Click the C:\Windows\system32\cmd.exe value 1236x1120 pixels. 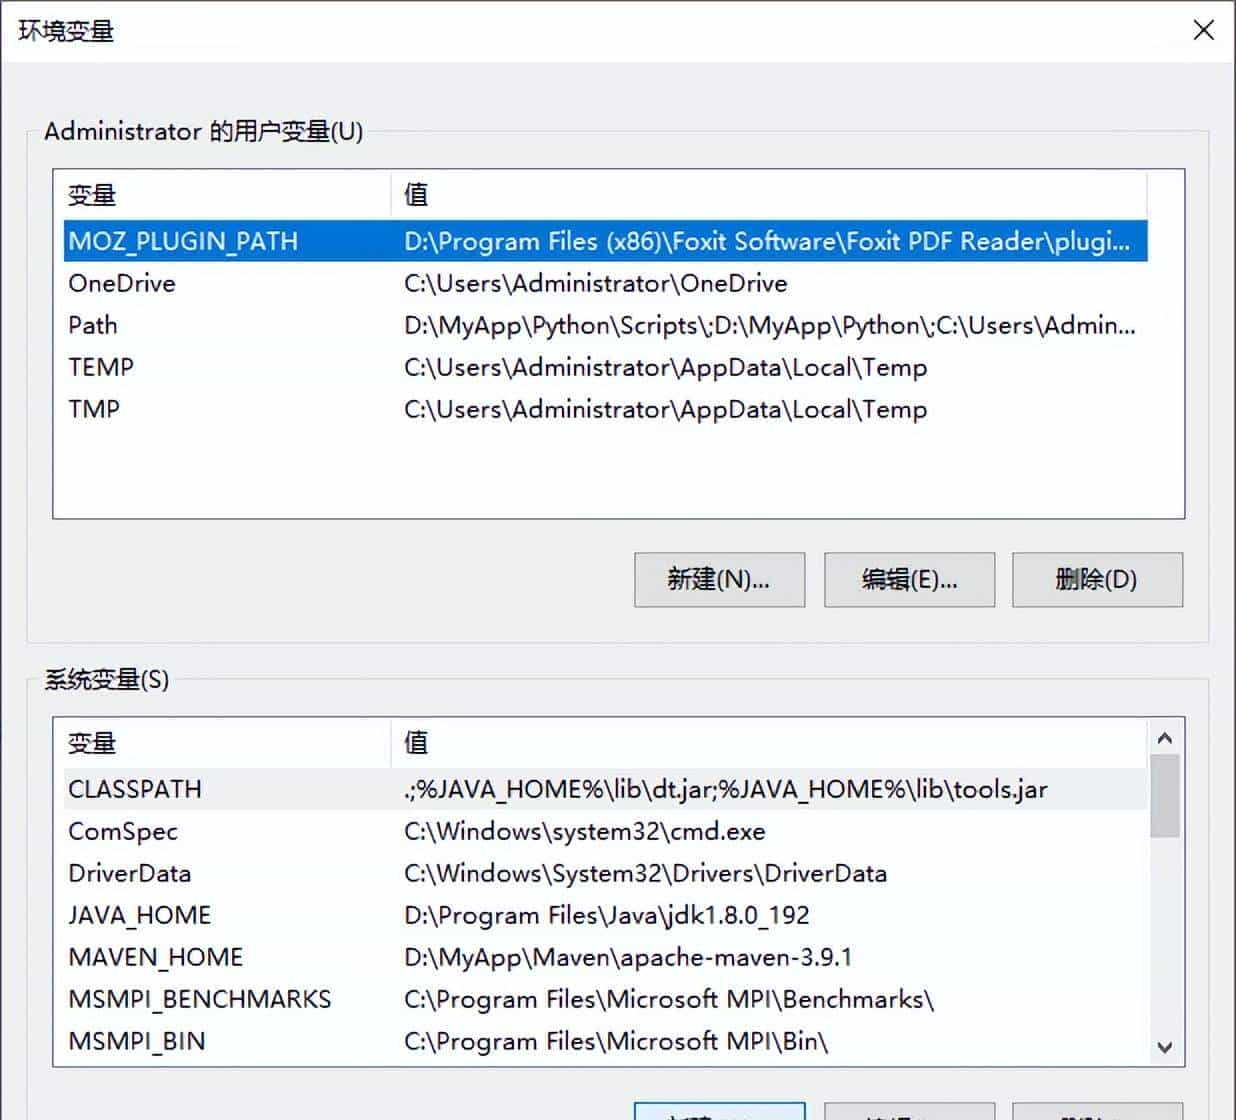click(x=585, y=831)
